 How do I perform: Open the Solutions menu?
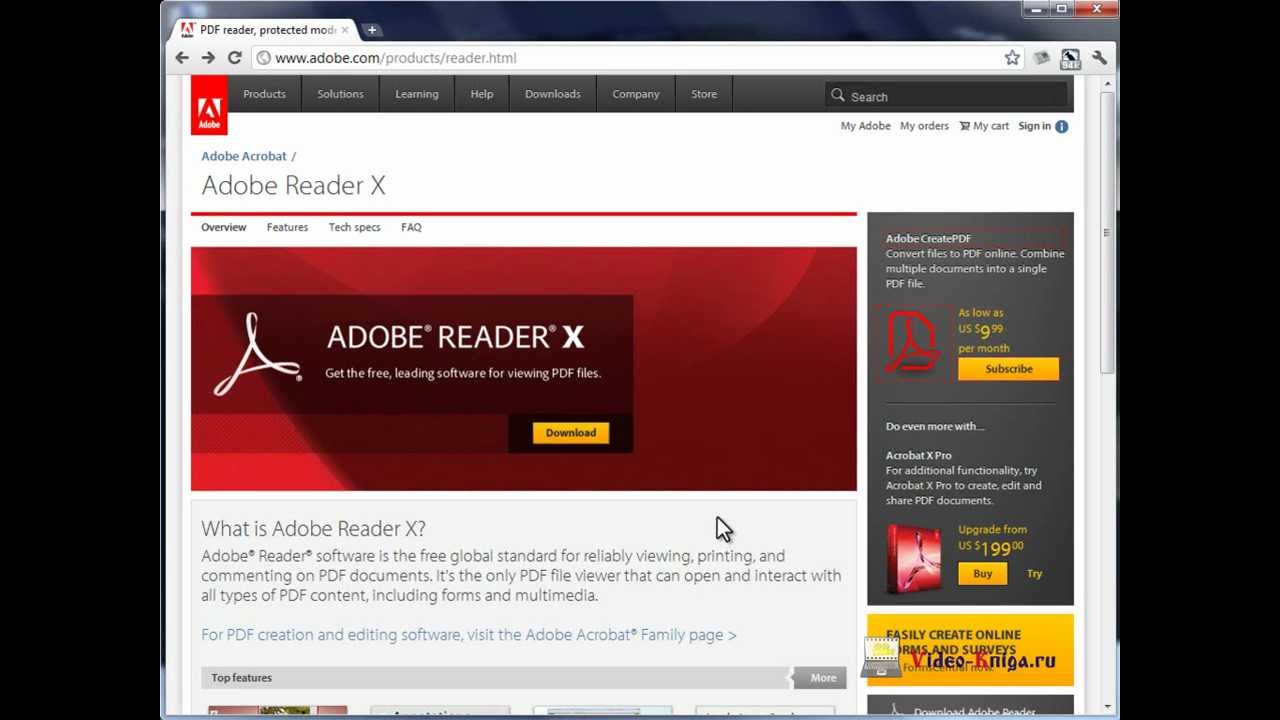pyautogui.click(x=340, y=94)
